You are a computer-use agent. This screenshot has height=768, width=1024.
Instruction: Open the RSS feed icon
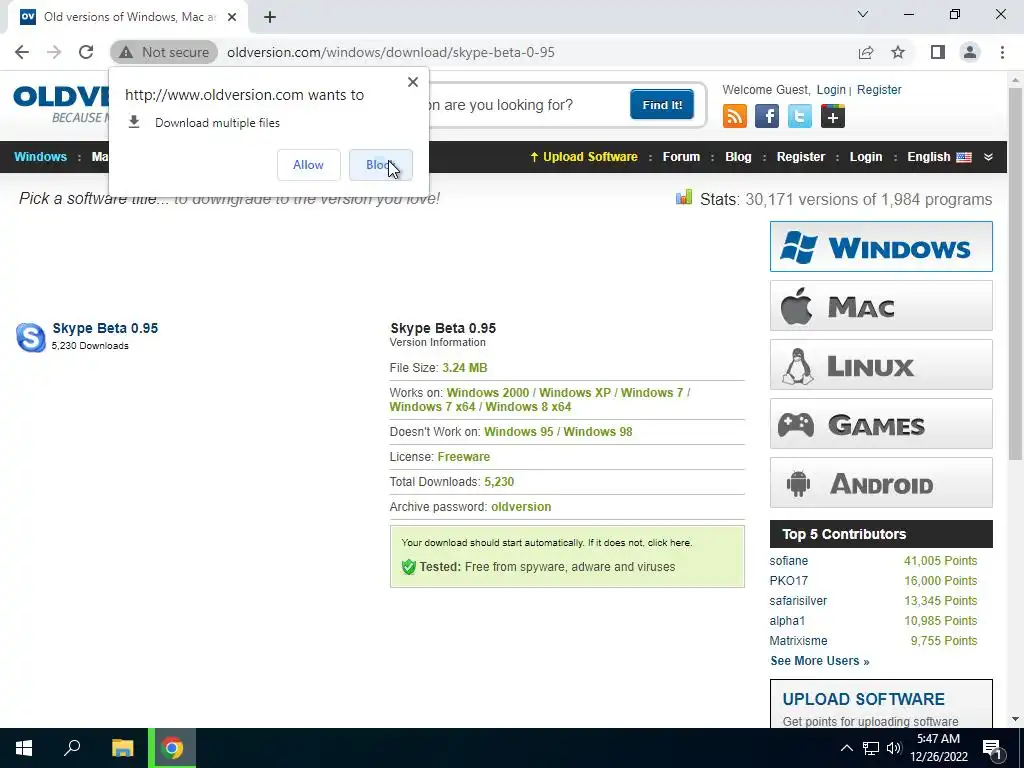(x=735, y=116)
